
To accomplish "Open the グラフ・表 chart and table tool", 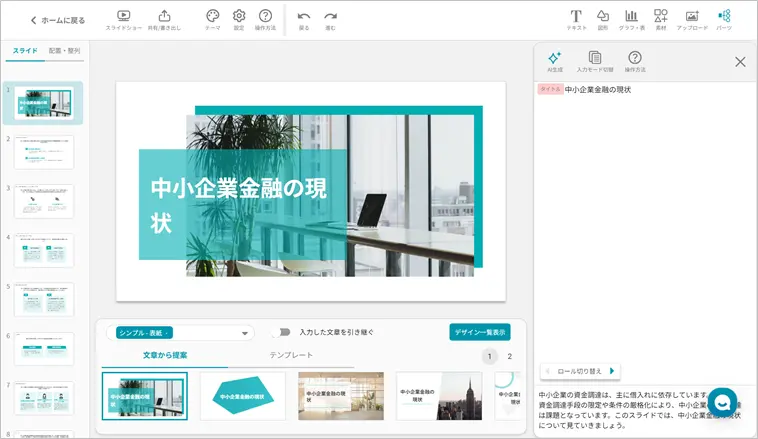I will click(x=631, y=20).
